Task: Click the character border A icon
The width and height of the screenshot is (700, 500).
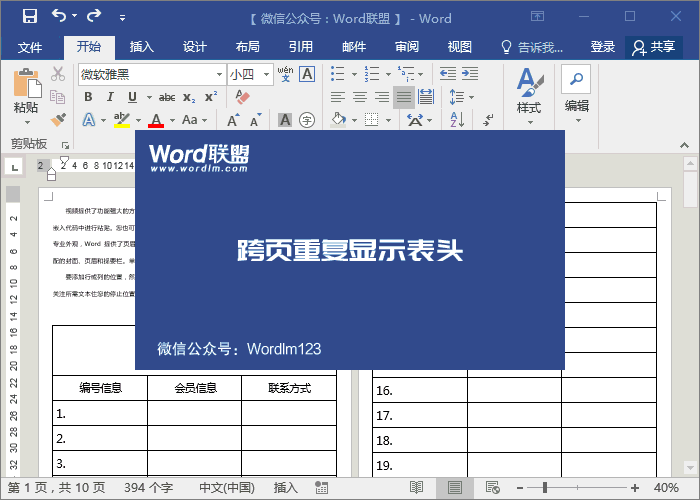Action: tap(307, 74)
